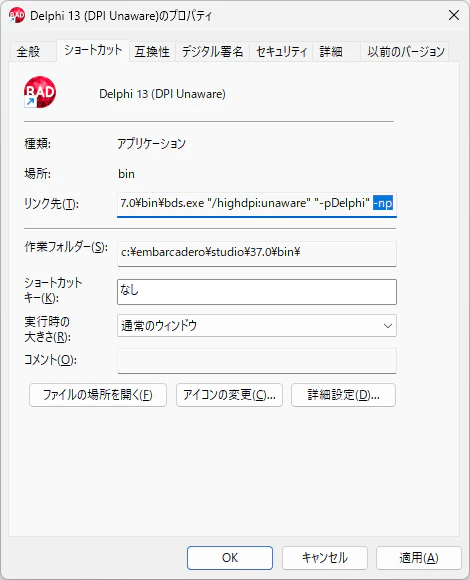The image size is (470, 580).
Task: Open the 互換性 tab
Action: tap(152, 51)
